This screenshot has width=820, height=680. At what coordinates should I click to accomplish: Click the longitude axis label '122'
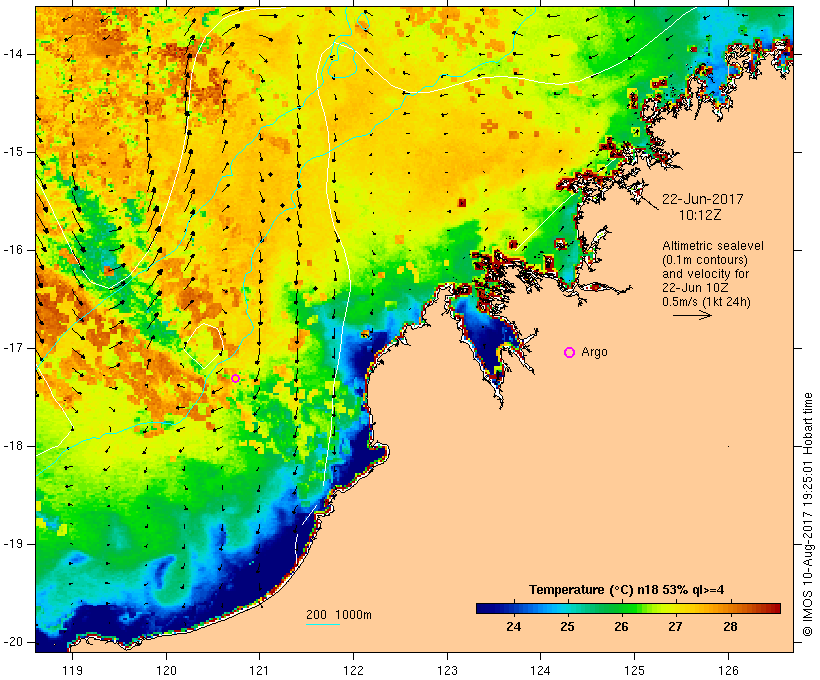coord(354,670)
